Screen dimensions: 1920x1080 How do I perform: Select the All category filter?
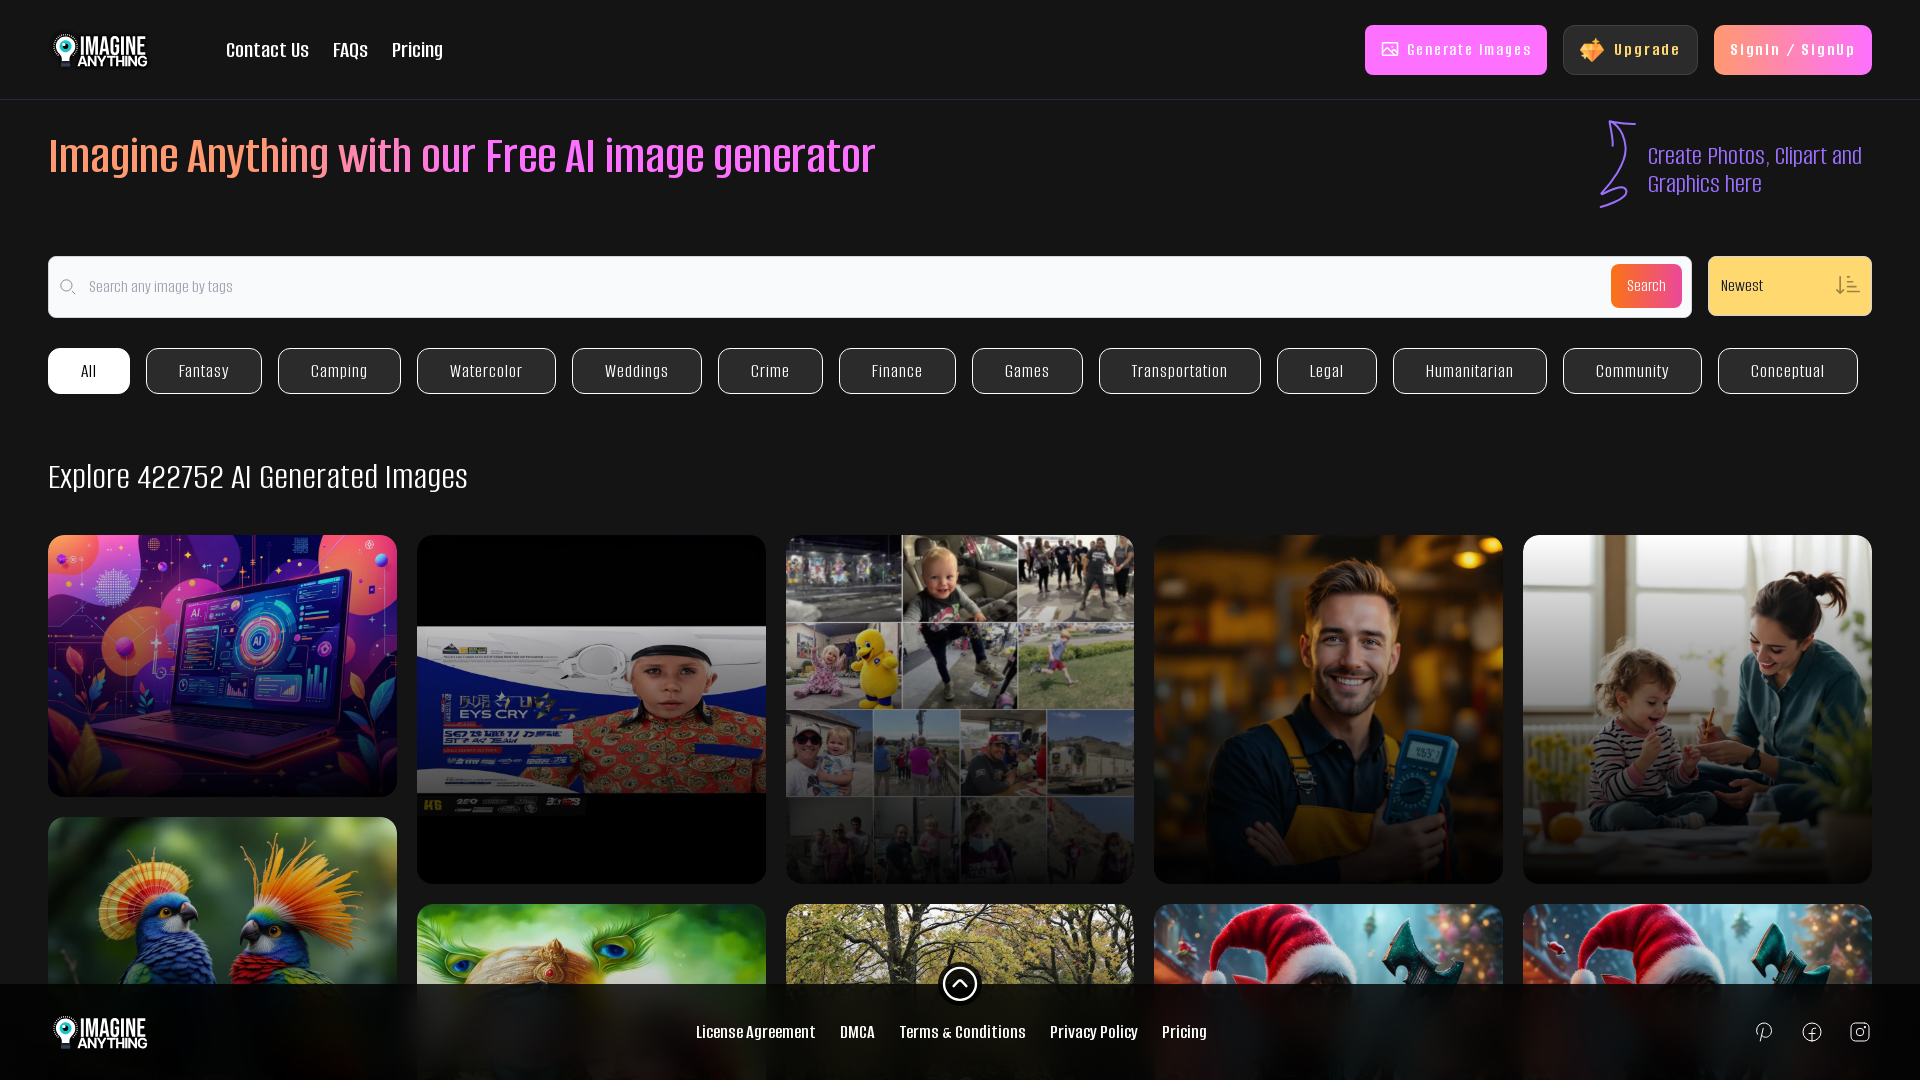click(89, 371)
